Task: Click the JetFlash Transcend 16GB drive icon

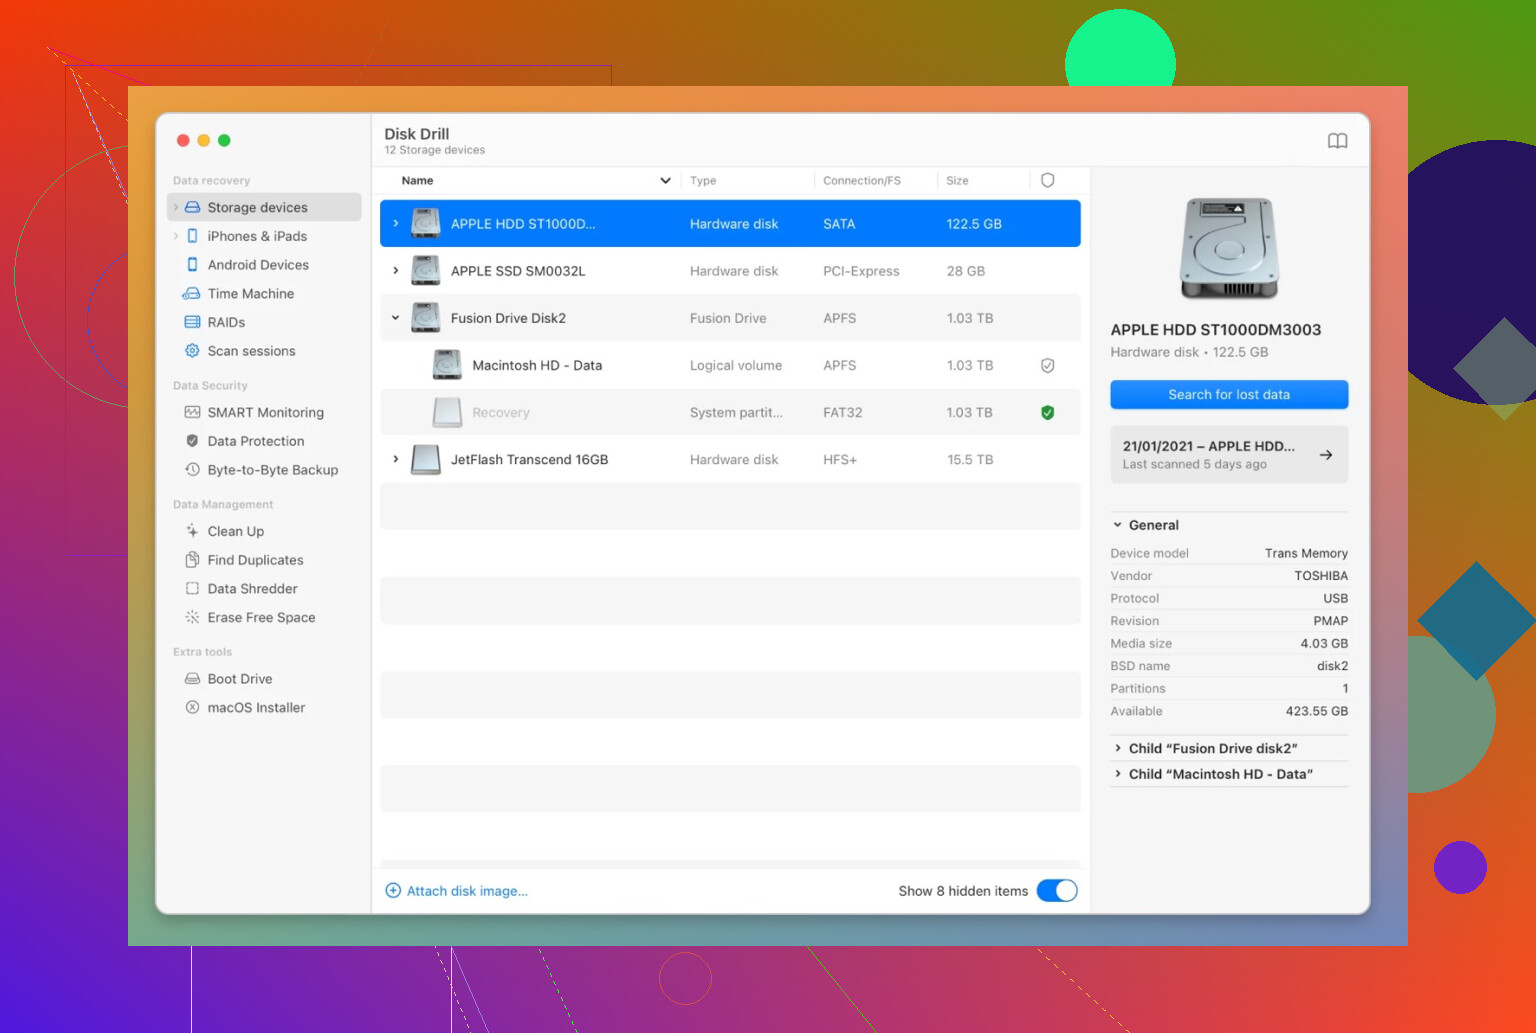Action: click(426, 460)
